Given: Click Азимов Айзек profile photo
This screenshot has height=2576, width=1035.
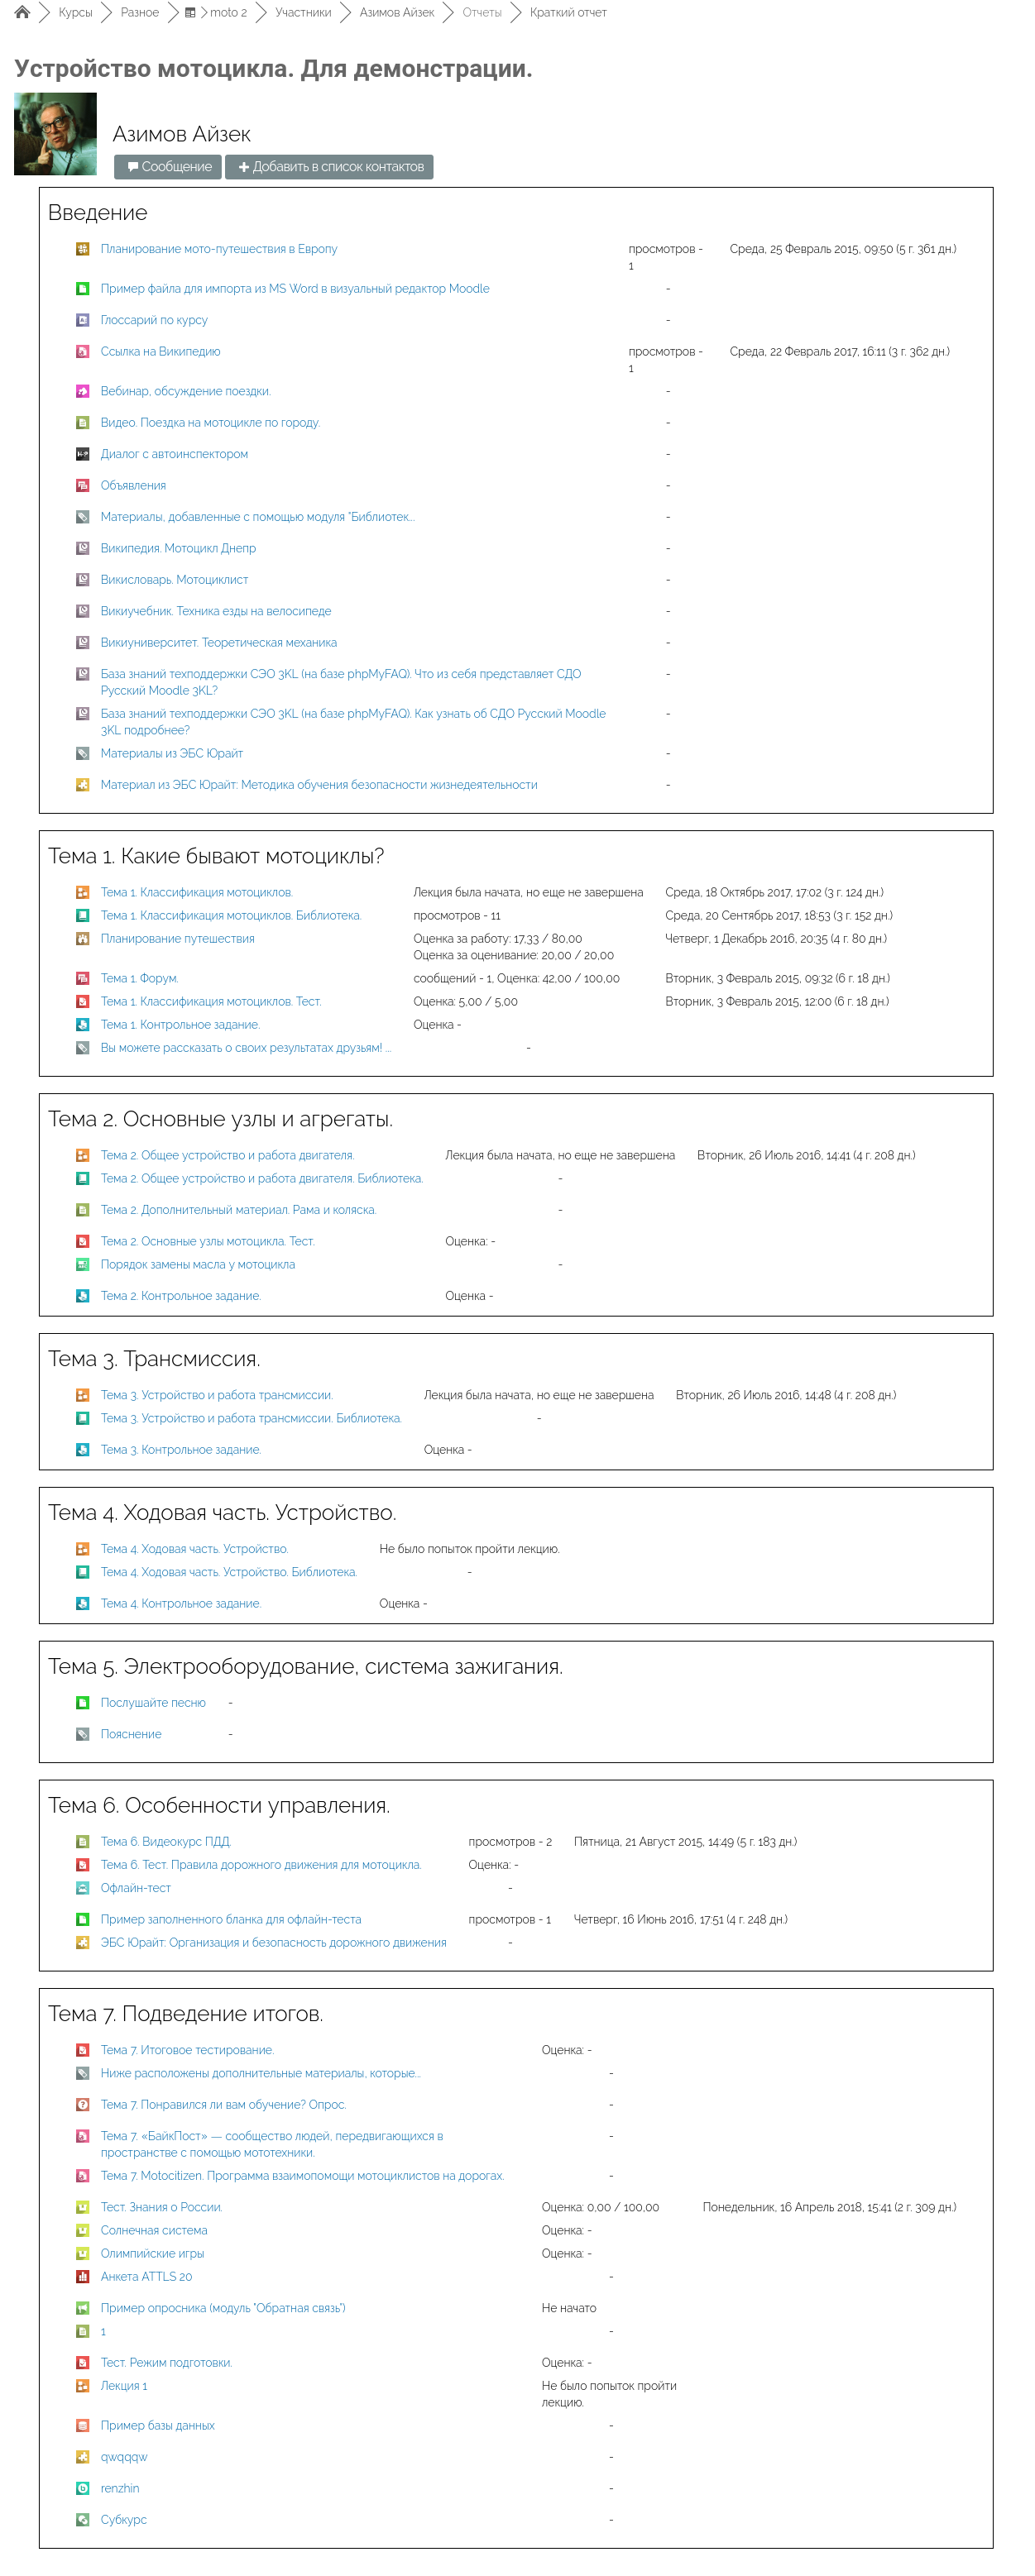Looking at the screenshot, I should [x=55, y=134].
